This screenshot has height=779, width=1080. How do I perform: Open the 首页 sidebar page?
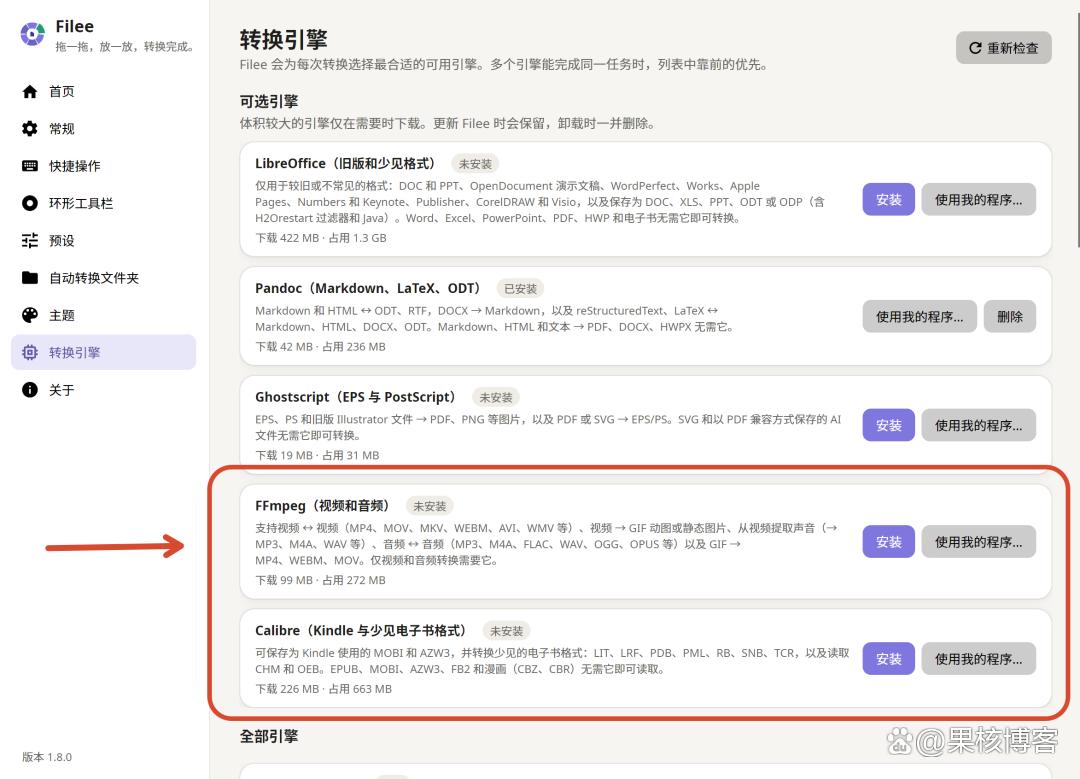pyautogui.click(x=103, y=92)
